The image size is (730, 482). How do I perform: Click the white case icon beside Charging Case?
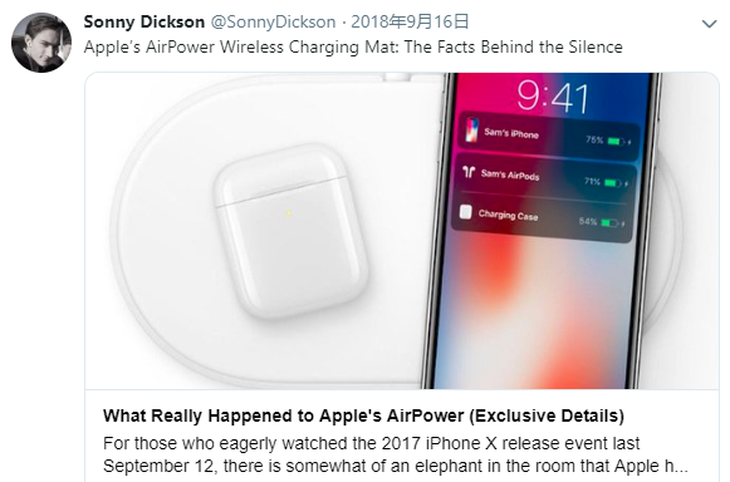(x=466, y=212)
